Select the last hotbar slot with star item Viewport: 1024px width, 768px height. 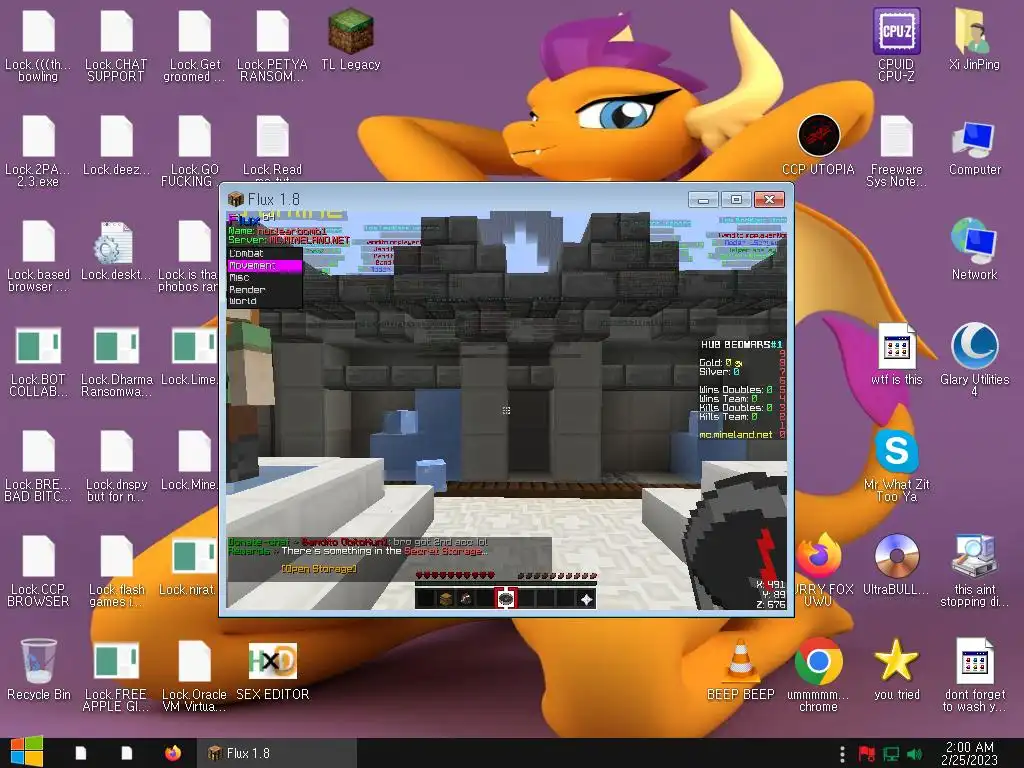click(x=586, y=598)
